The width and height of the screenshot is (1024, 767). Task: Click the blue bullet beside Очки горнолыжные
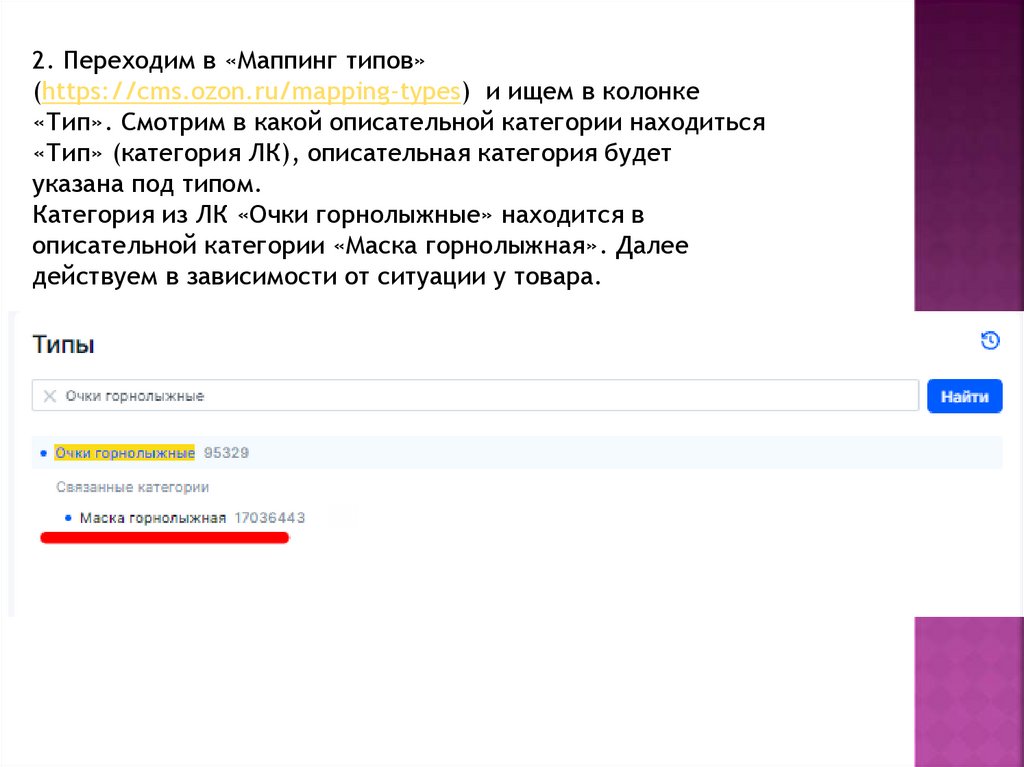pyautogui.click(x=42, y=453)
